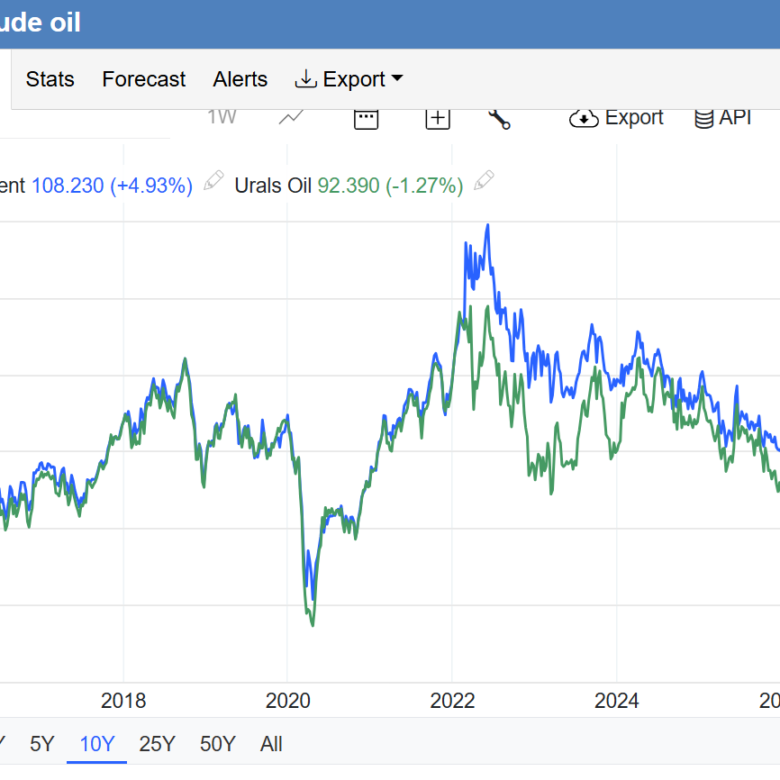Click the cloud Export button in chart toolbar
Viewport: 780px width, 780px height.
(616, 118)
